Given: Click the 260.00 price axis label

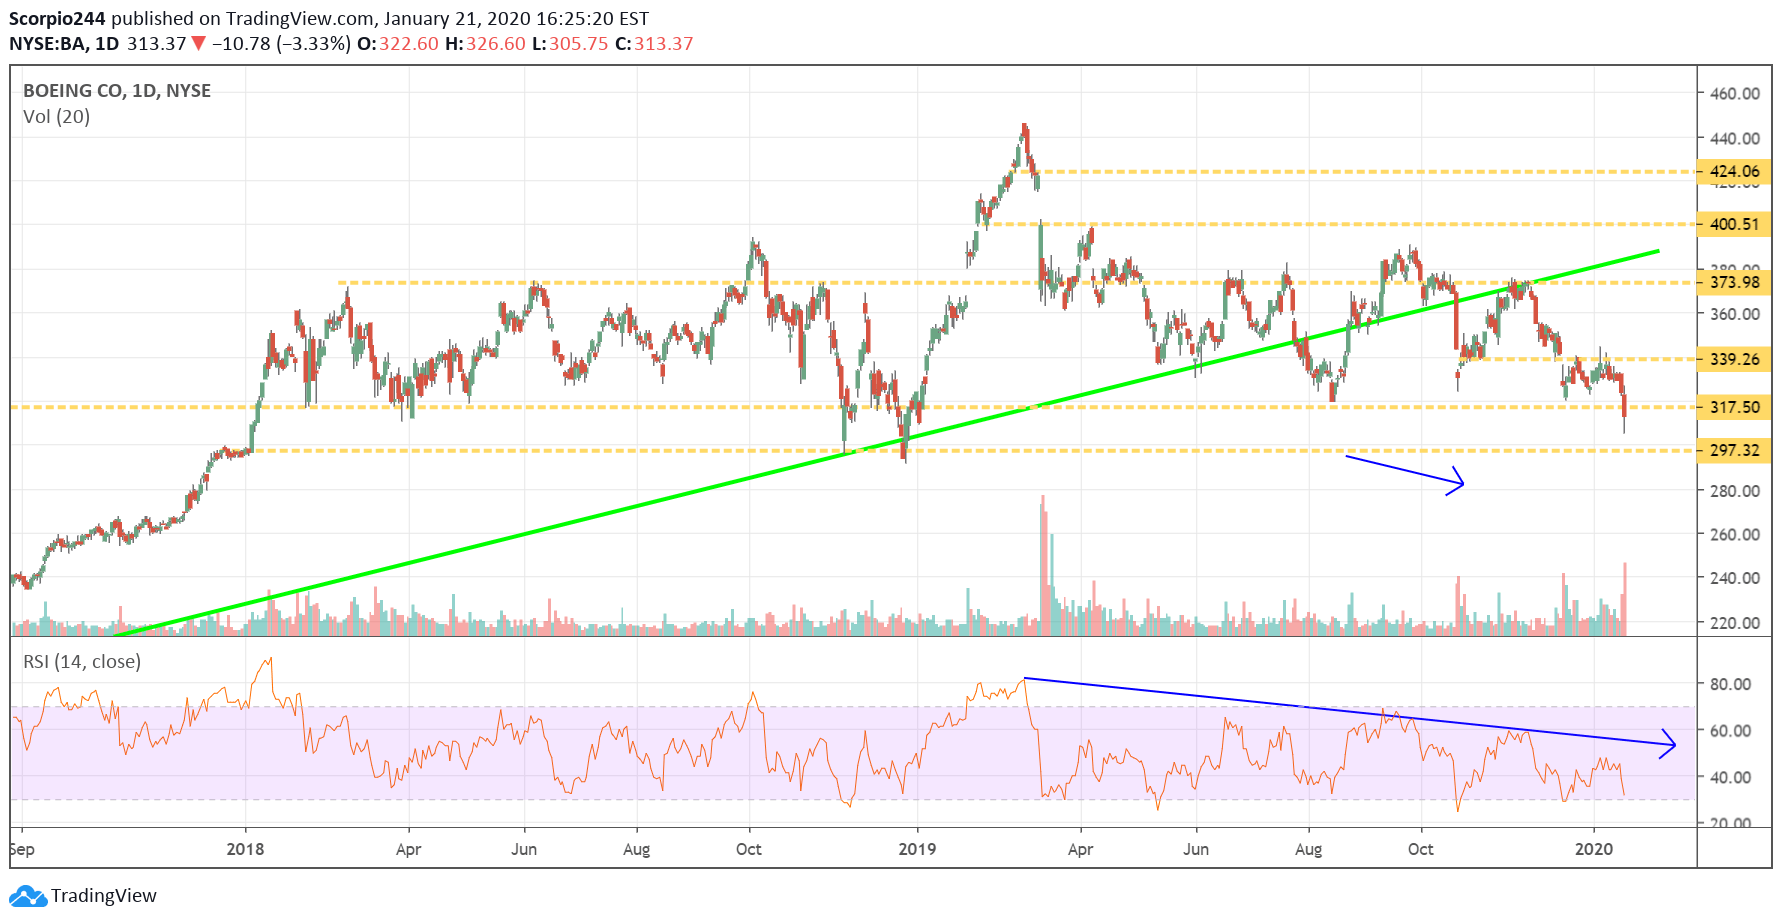Looking at the screenshot, I should [1735, 534].
